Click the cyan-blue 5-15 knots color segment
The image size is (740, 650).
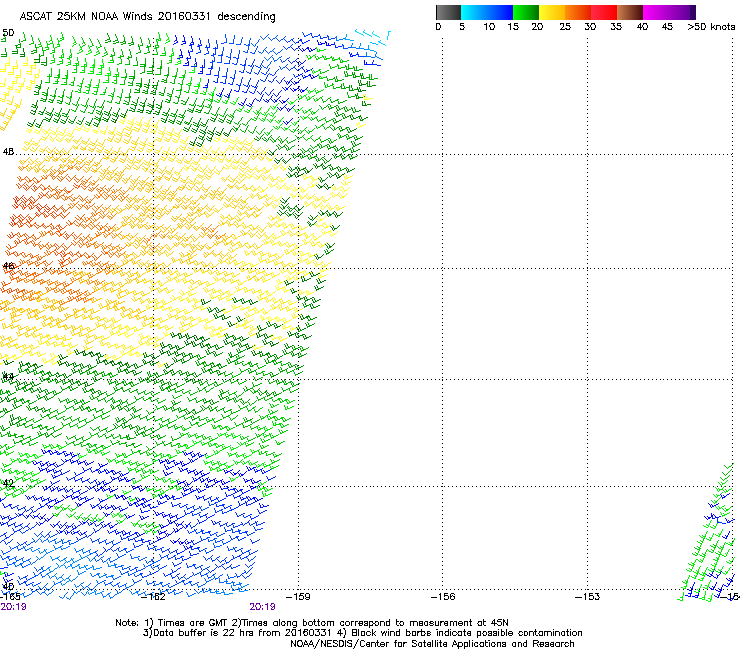click(487, 12)
